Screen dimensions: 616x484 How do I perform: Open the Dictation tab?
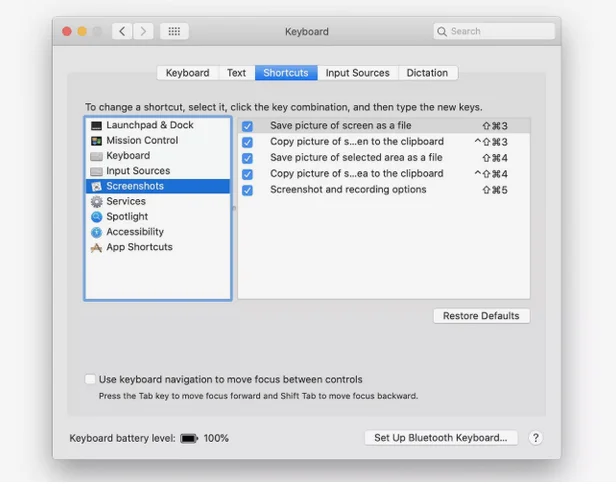(x=427, y=73)
